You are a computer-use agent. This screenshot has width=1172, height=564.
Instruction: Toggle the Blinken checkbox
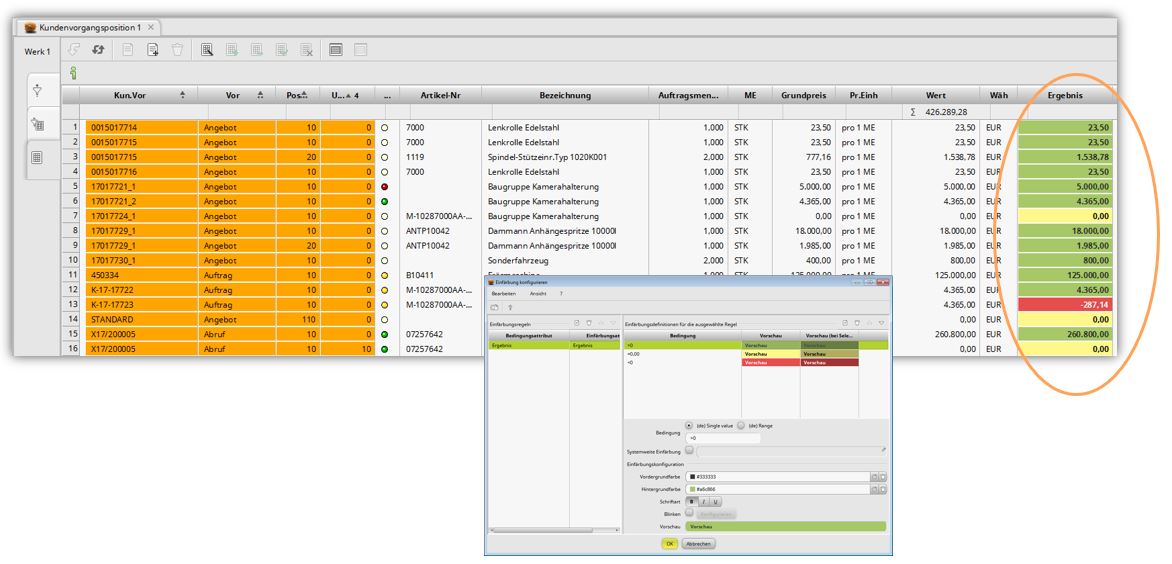click(689, 512)
